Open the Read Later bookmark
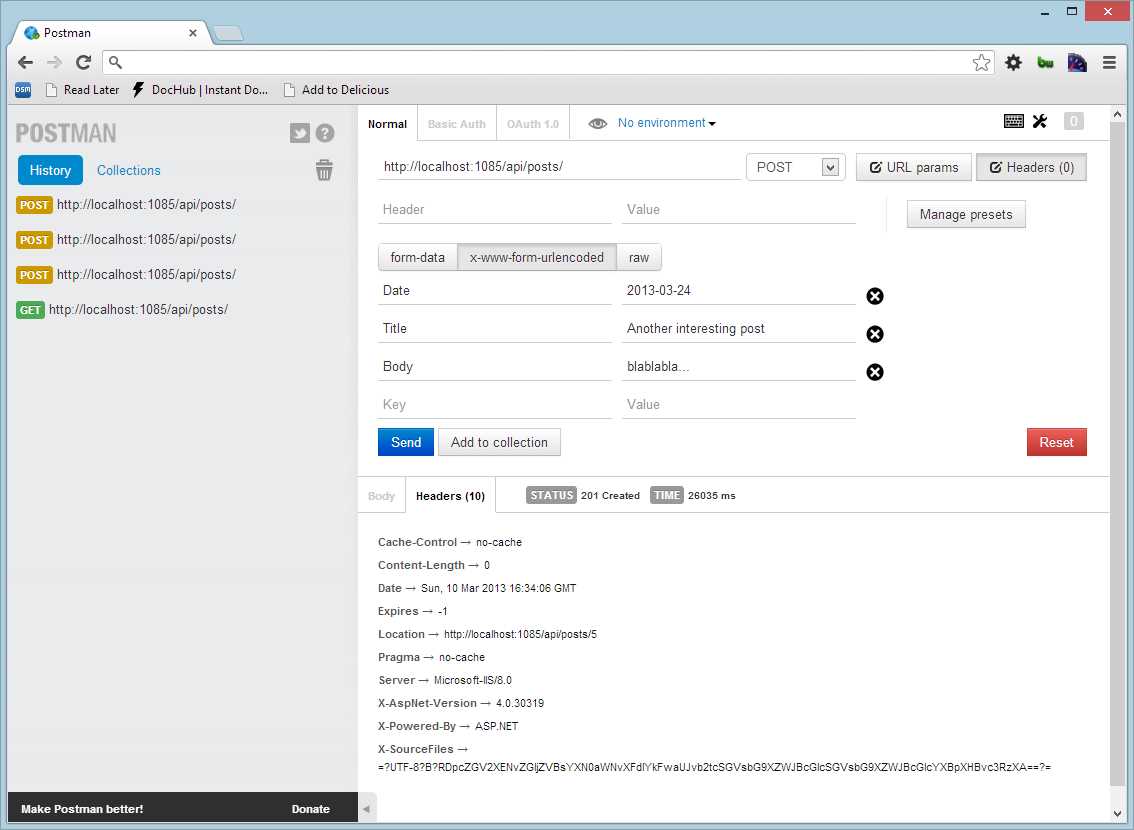1134x830 pixels. pos(82,90)
